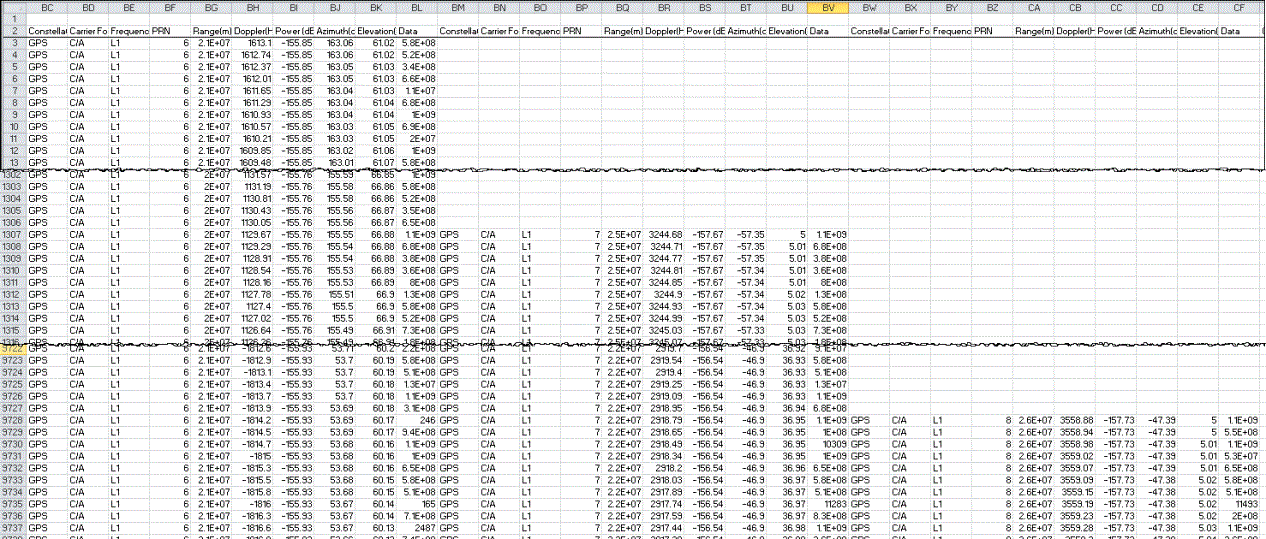This screenshot has height=539, width=1266.
Task: Select highlighted column header BV
Action: pyautogui.click(x=828, y=7)
